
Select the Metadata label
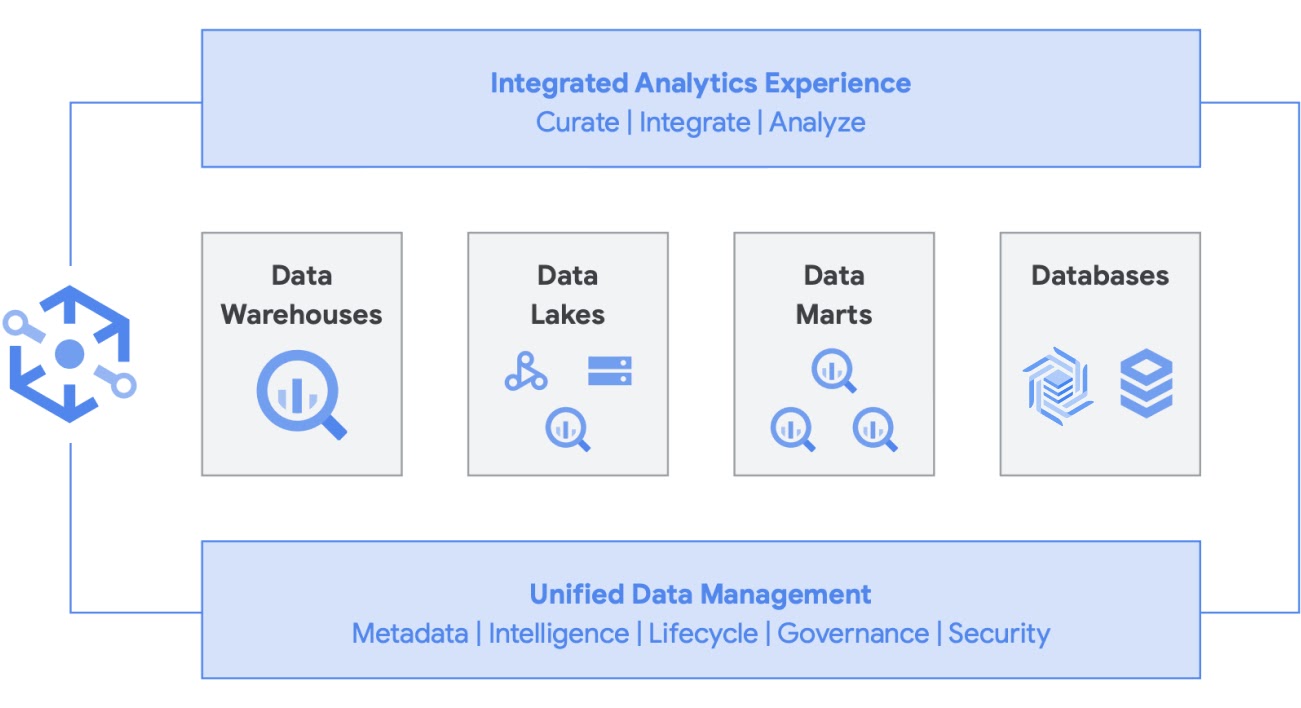pyautogui.click(x=410, y=634)
